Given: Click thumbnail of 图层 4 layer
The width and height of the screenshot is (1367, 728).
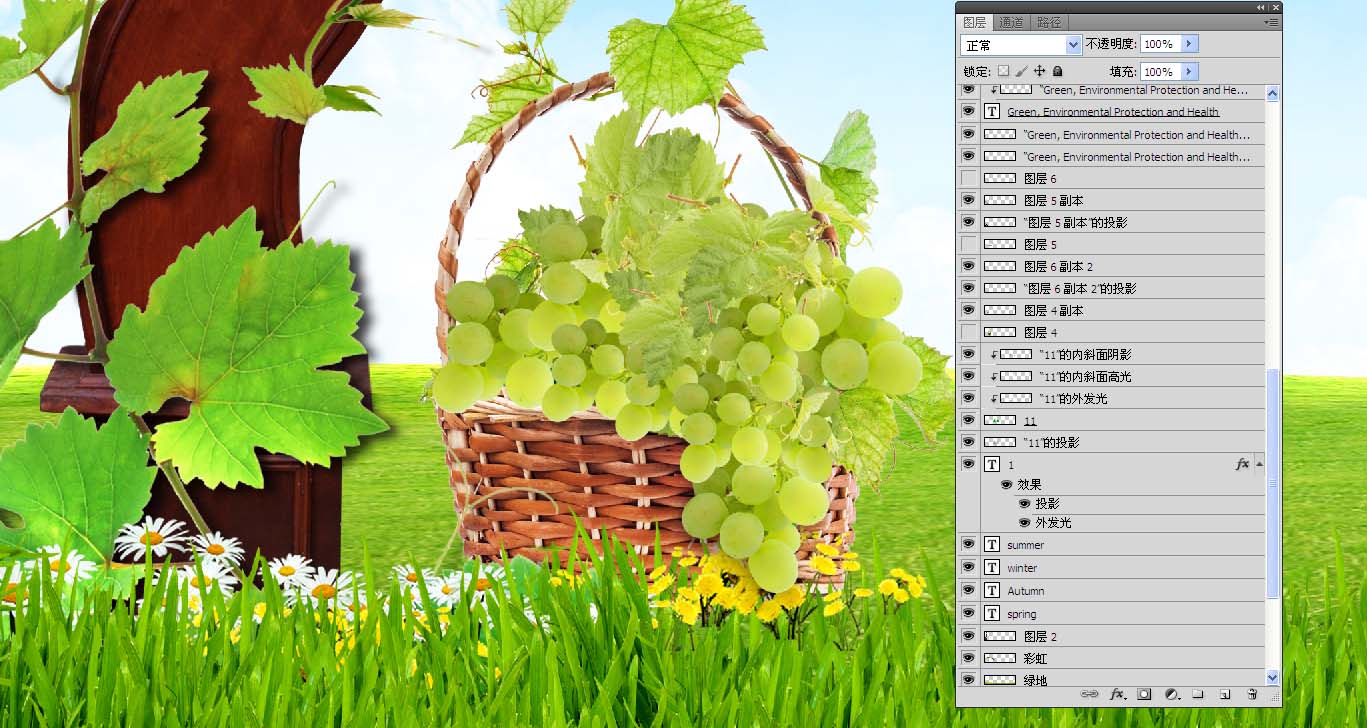Looking at the screenshot, I should point(1000,332).
